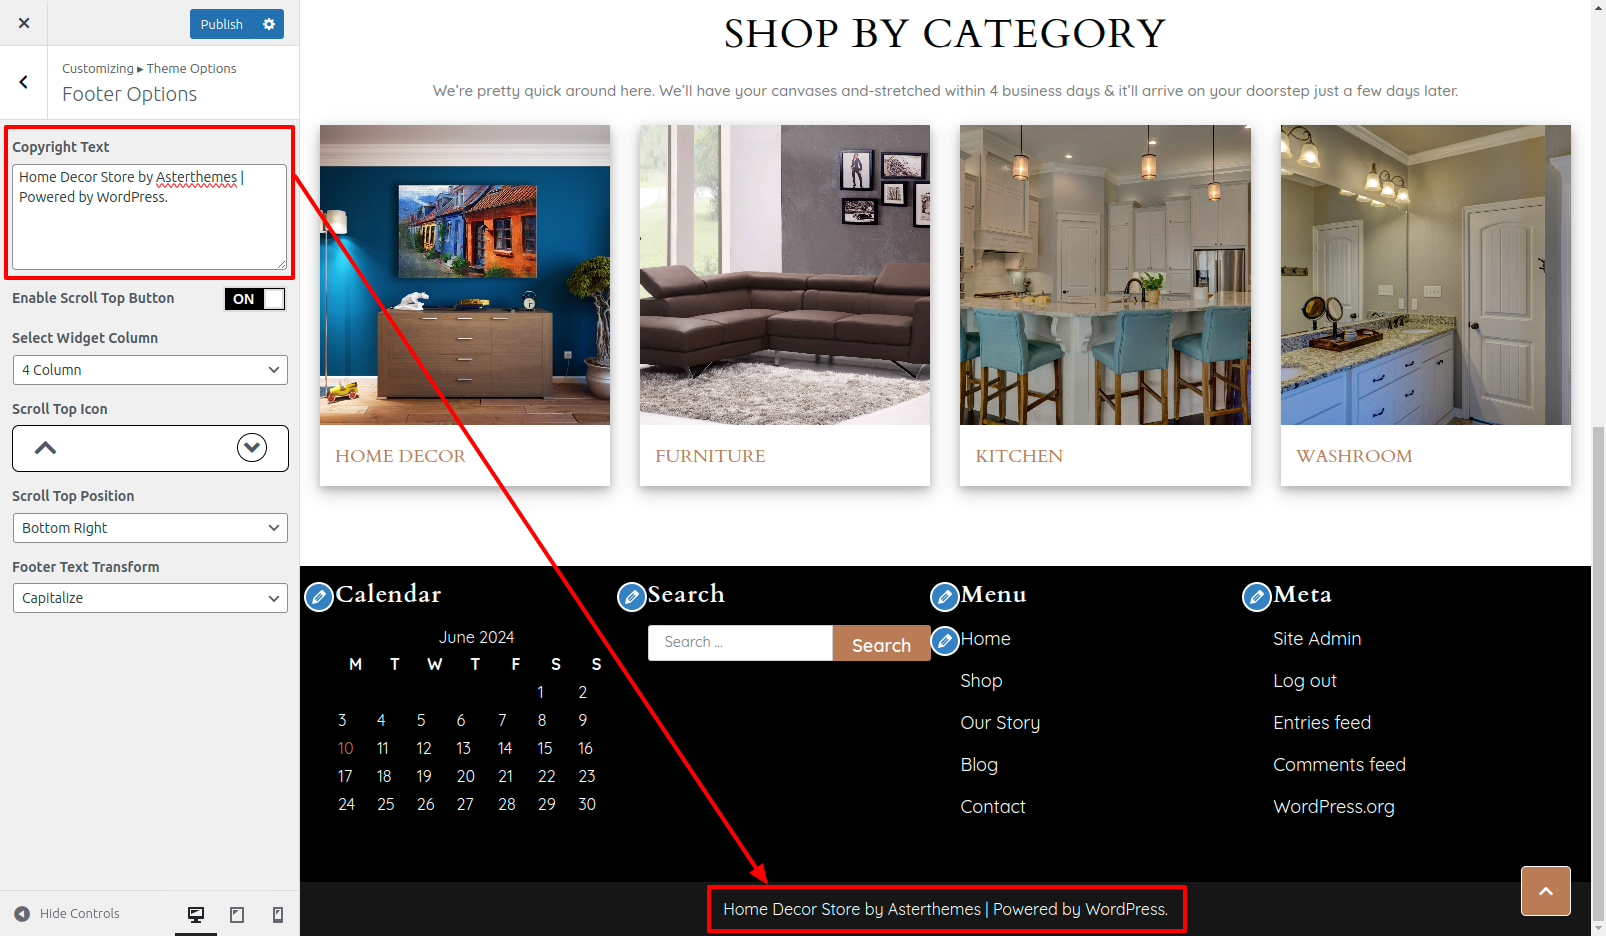Open the Shop footer menu item

981,681
